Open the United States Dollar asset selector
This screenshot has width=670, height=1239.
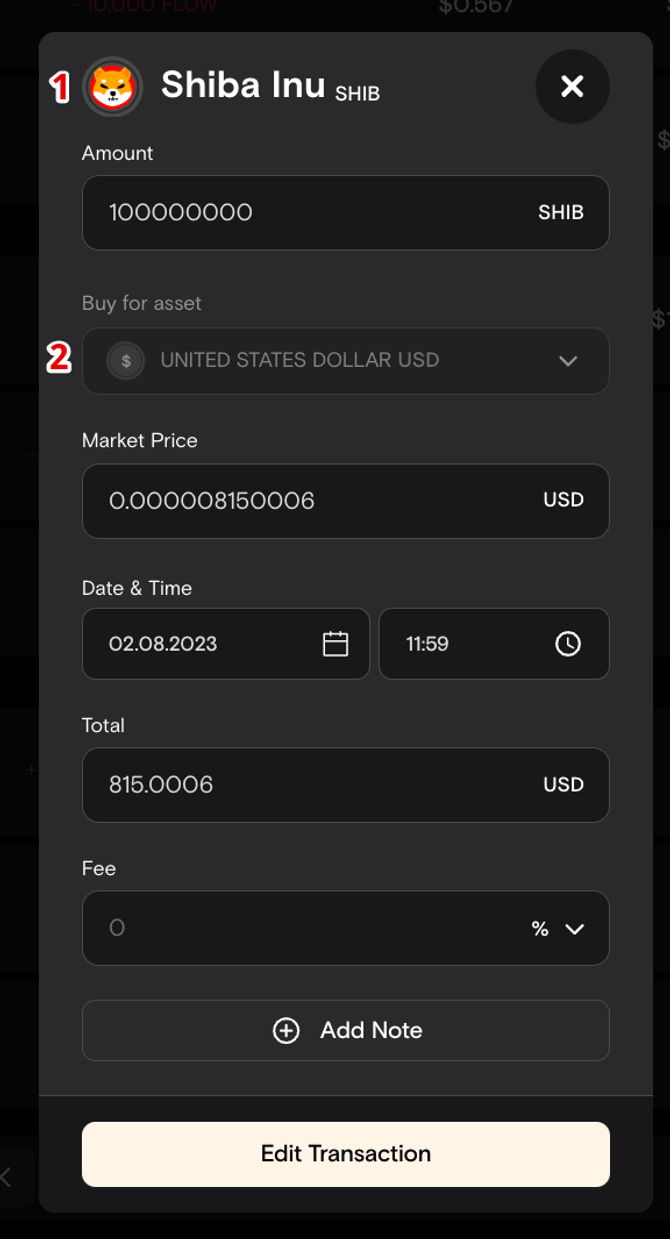(345, 361)
